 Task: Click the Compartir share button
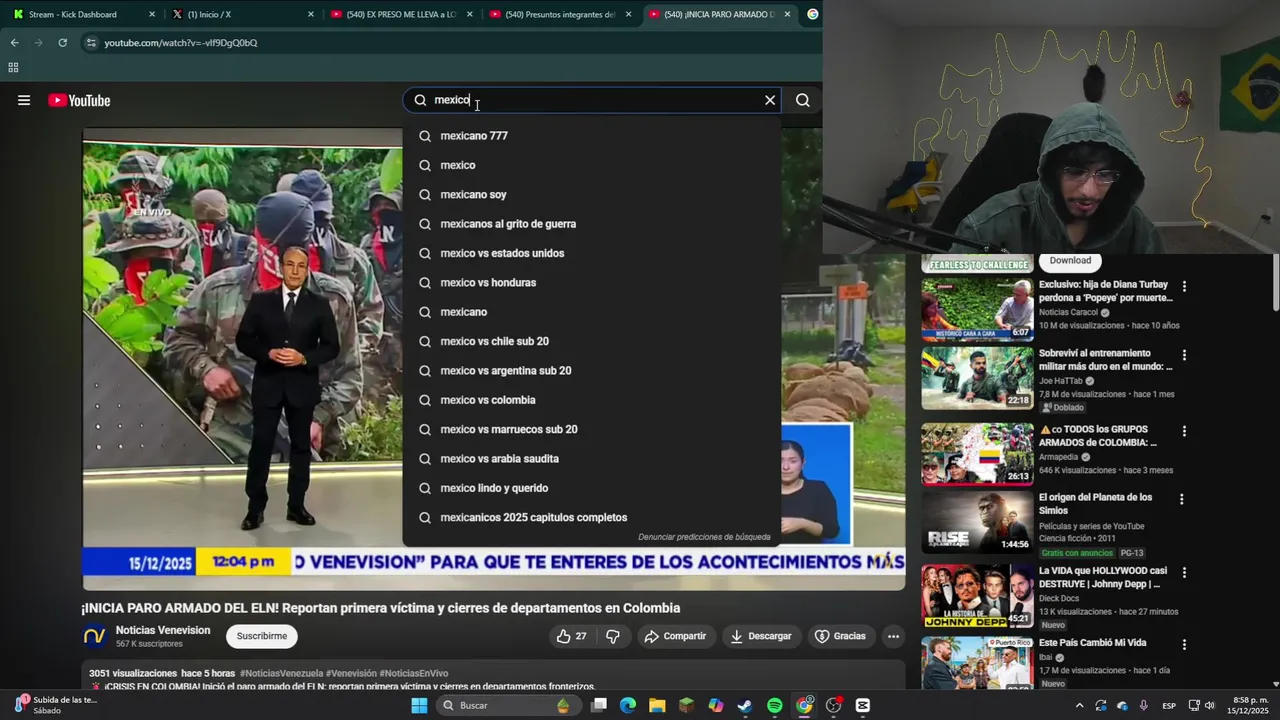coord(675,636)
